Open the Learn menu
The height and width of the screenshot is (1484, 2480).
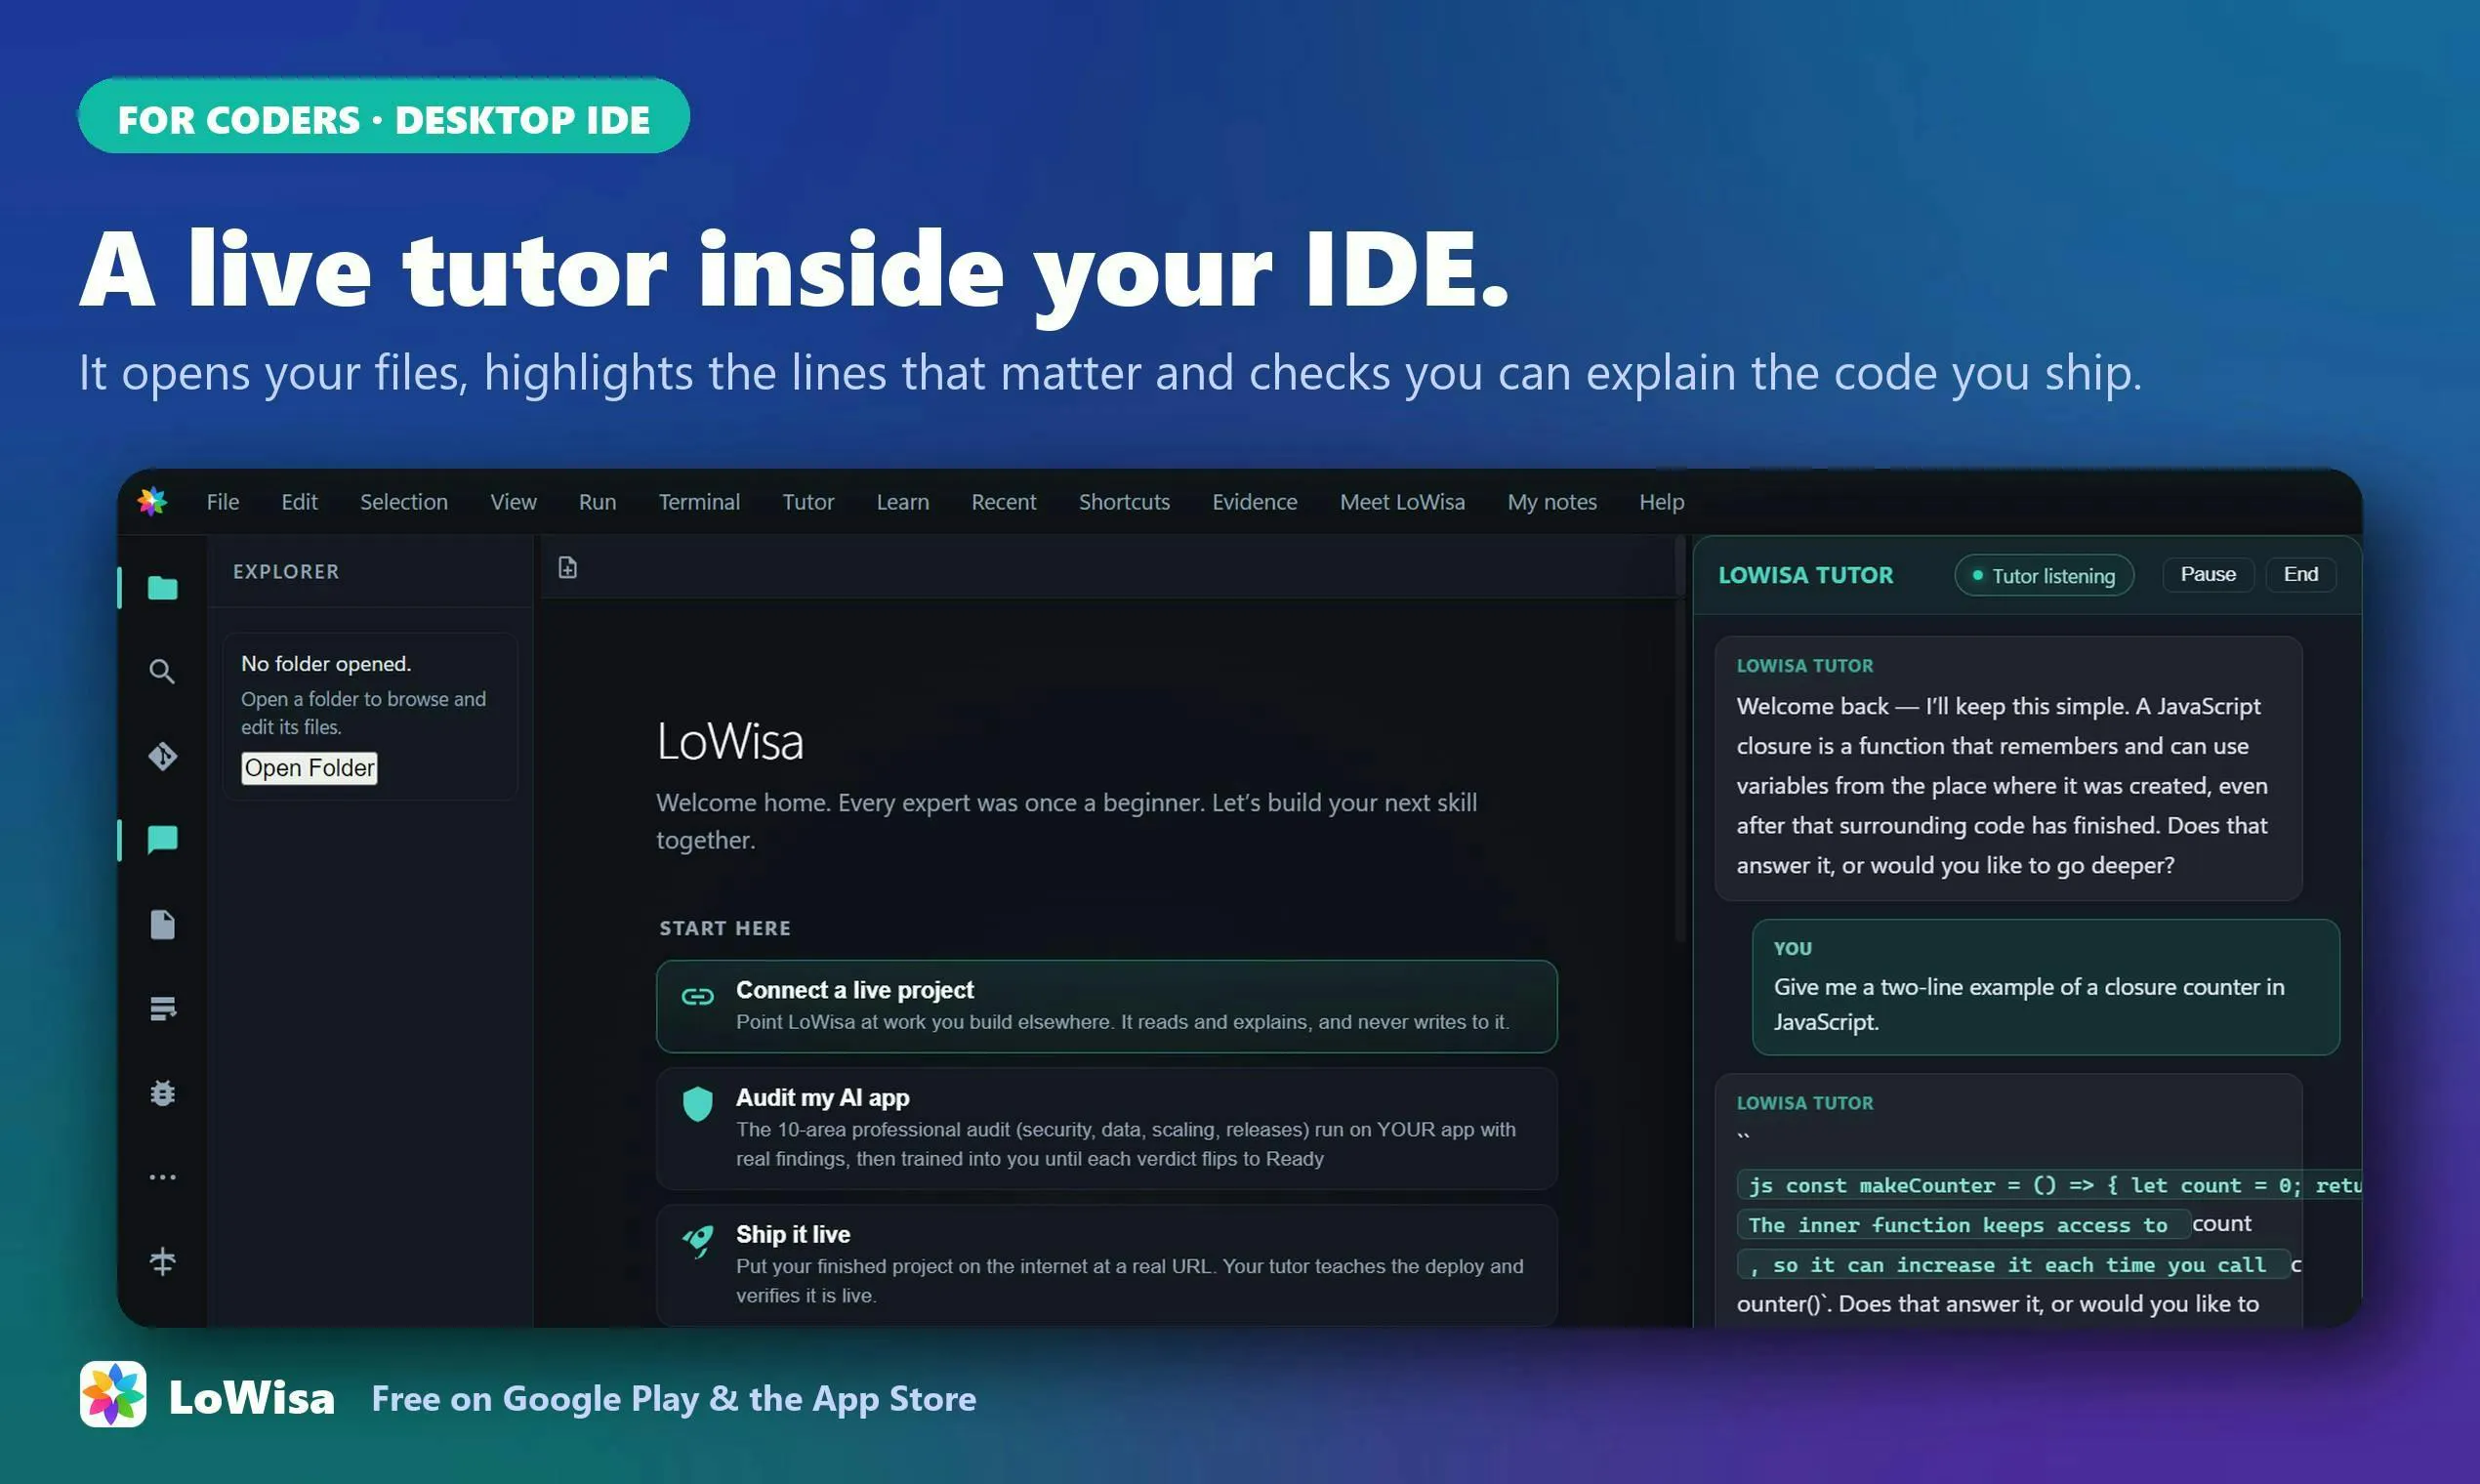tap(903, 502)
